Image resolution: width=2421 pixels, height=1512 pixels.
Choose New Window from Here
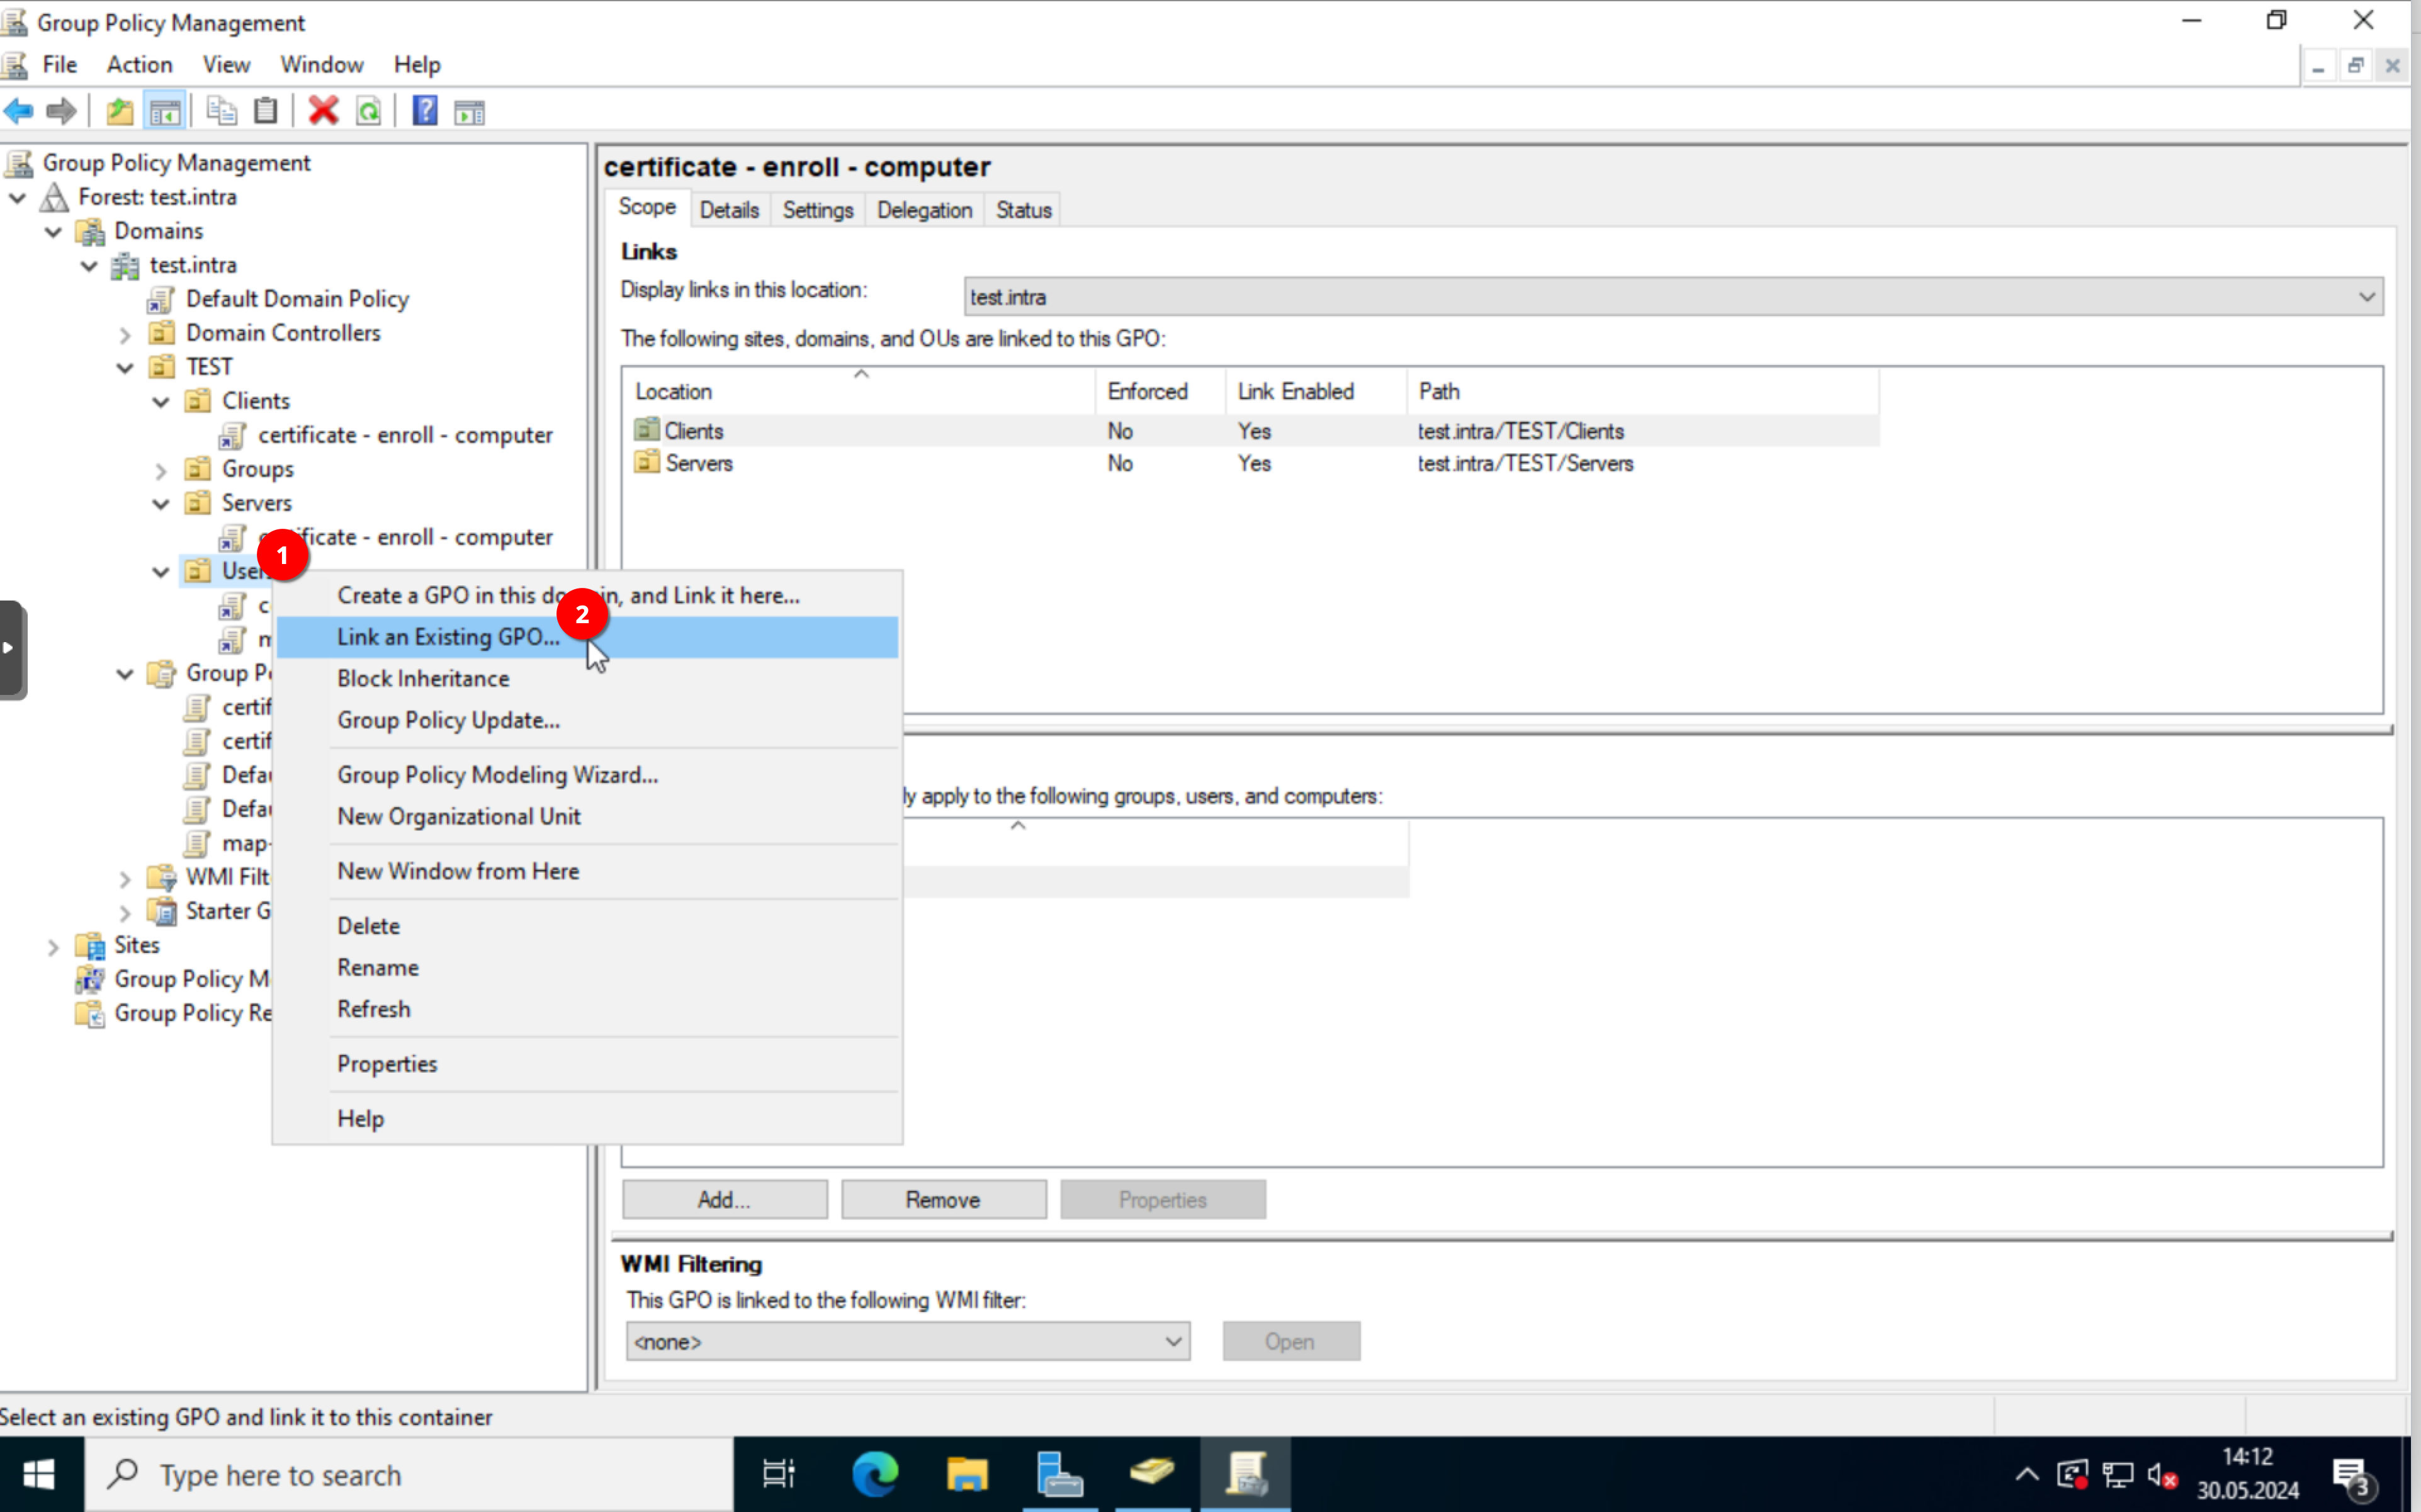click(x=587, y=871)
